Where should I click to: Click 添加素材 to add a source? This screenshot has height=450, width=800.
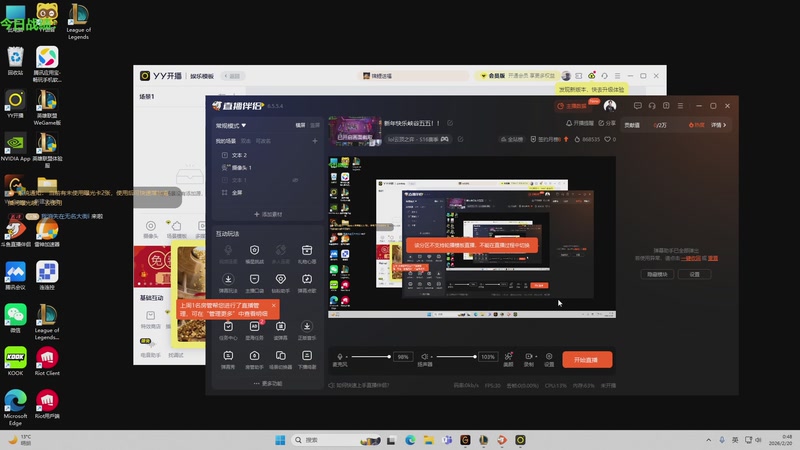pyautogui.click(x=268, y=214)
